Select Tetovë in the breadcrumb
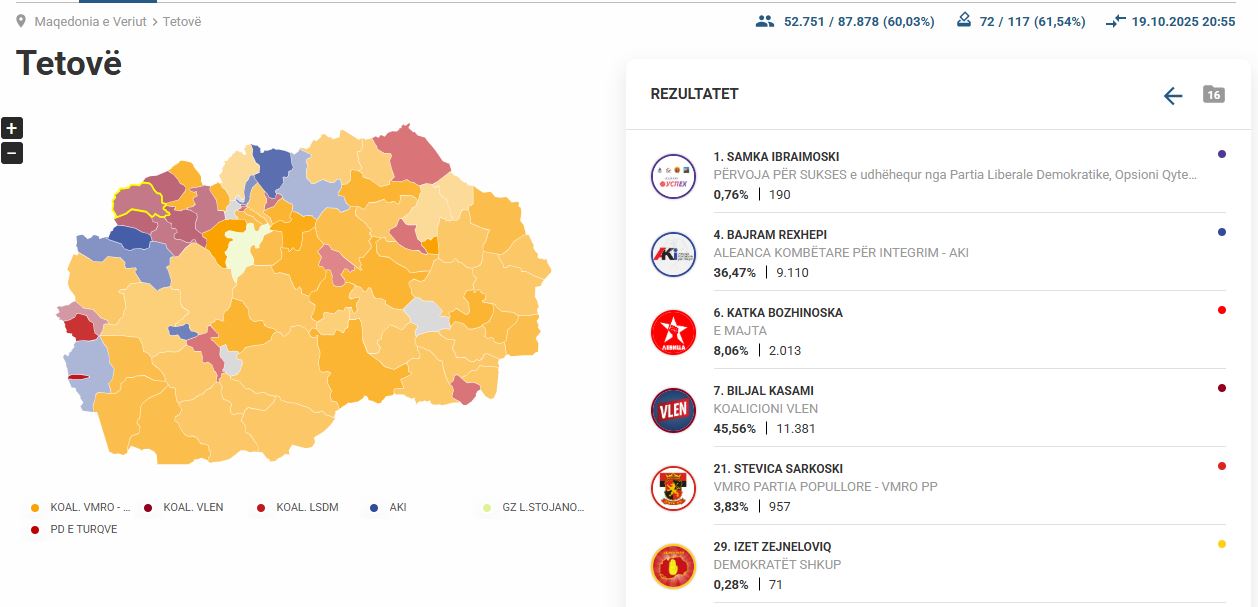This screenshot has width=1258, height=607. coord(182,21)
